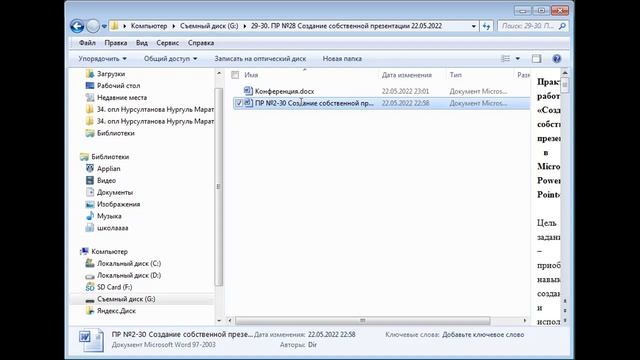Click the search box for the folder

tap(529, 26)
